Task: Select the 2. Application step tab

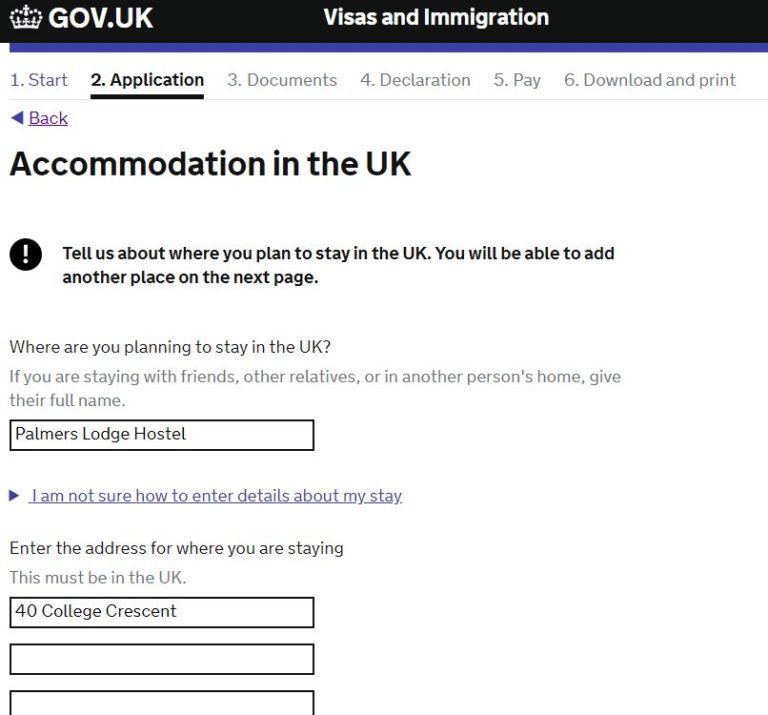Action: tap(147, 80)
